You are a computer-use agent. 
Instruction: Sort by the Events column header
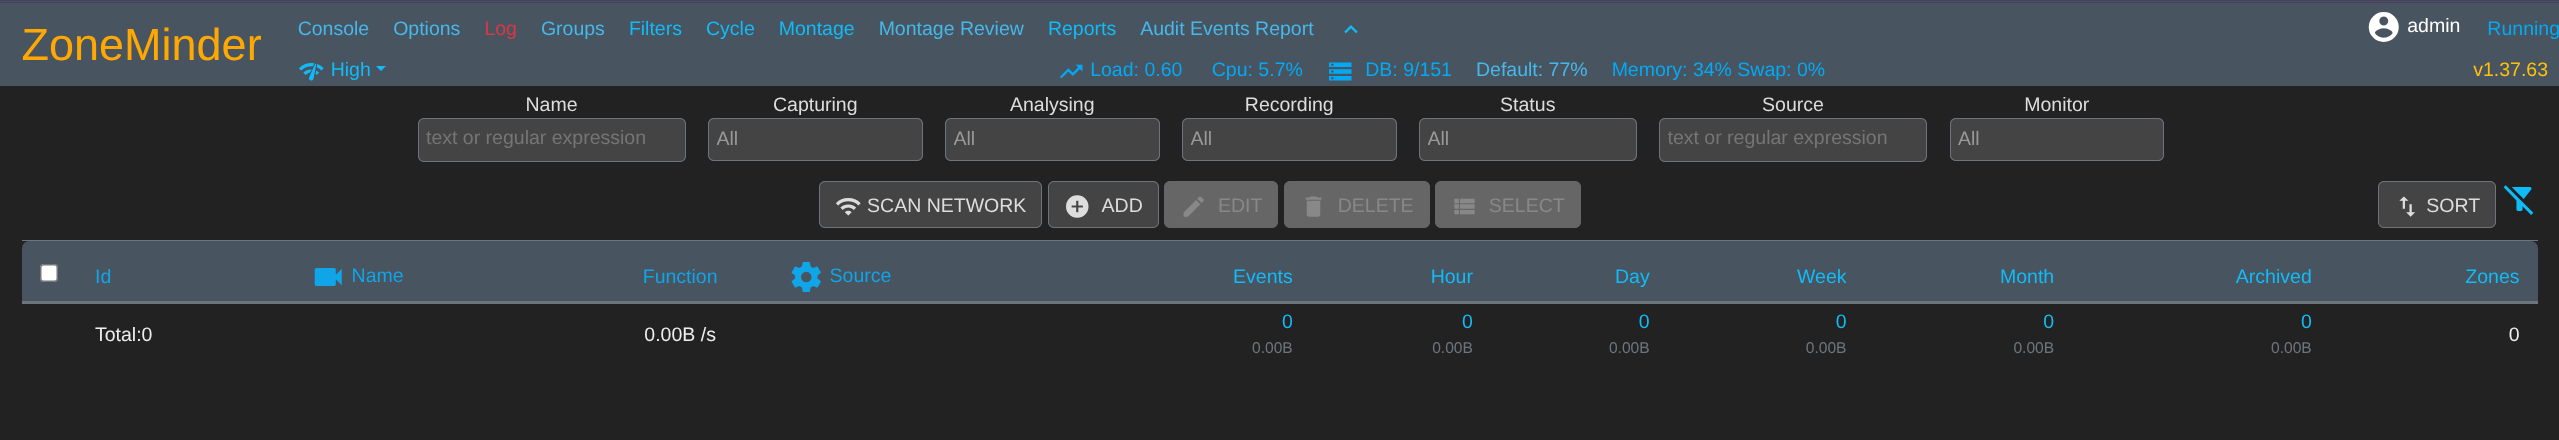1261,277
